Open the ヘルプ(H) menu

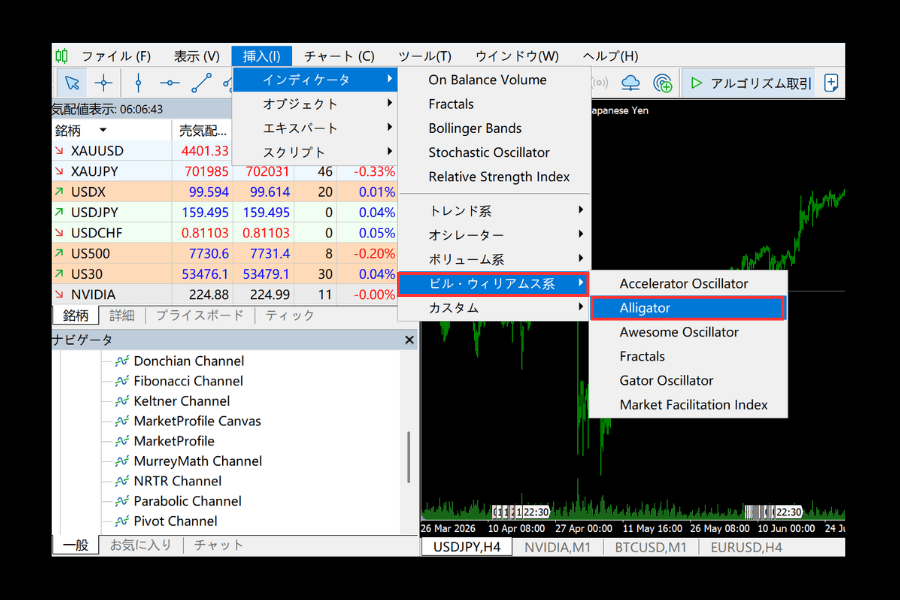611,56
